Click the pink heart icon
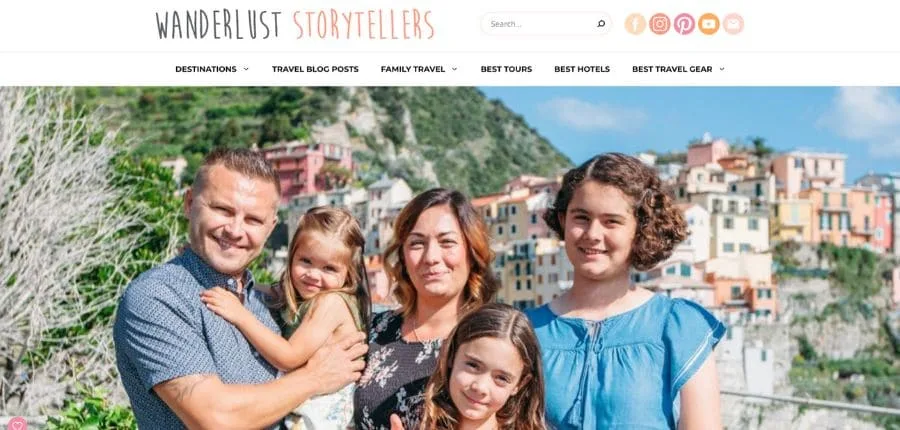 point(17,424)
